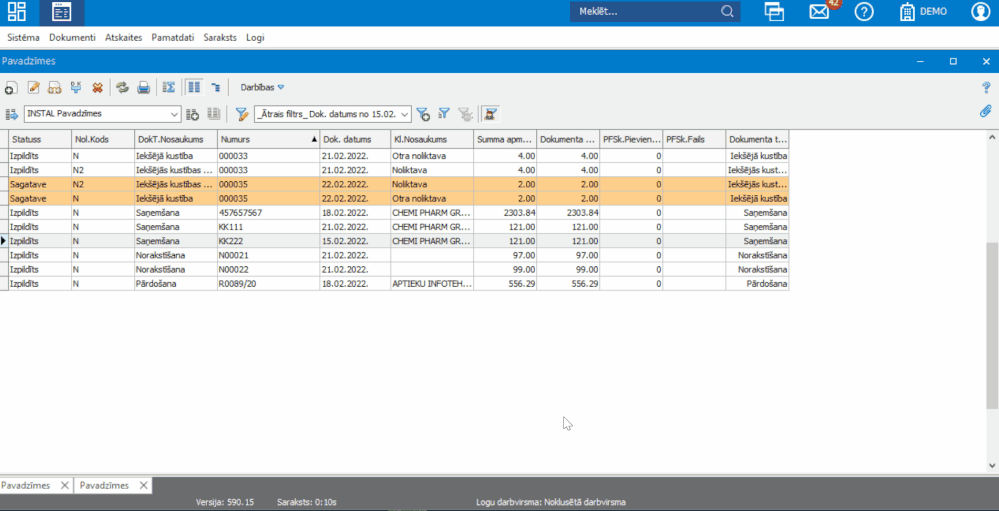Click the sigma totals icon
Image resolution: width=999 pixels, height=511 pixels.
pos(169,88)
